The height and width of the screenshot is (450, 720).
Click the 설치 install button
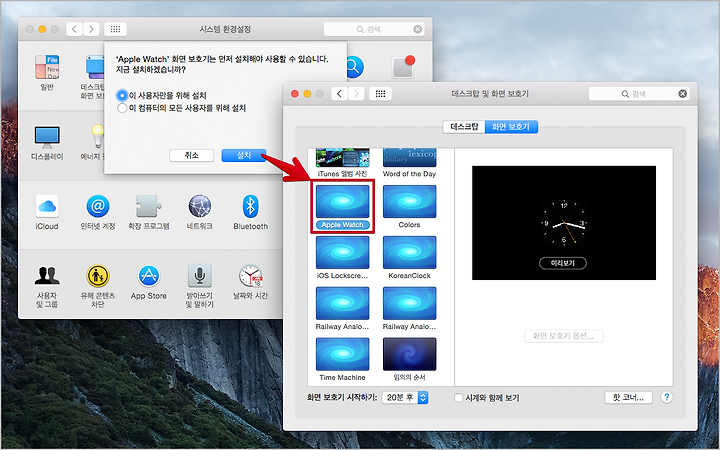click(244, 155)
